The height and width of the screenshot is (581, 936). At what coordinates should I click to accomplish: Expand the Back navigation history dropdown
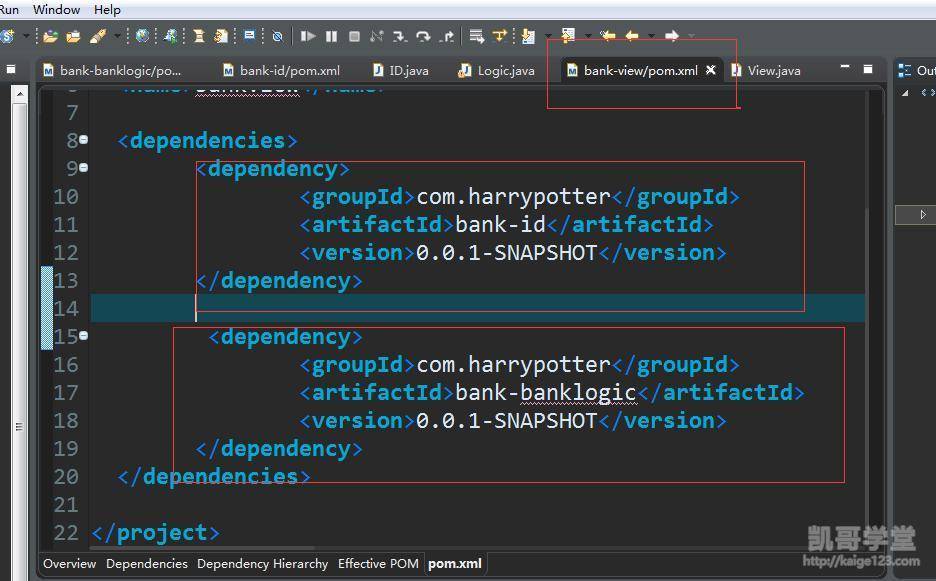pos(651,36)
